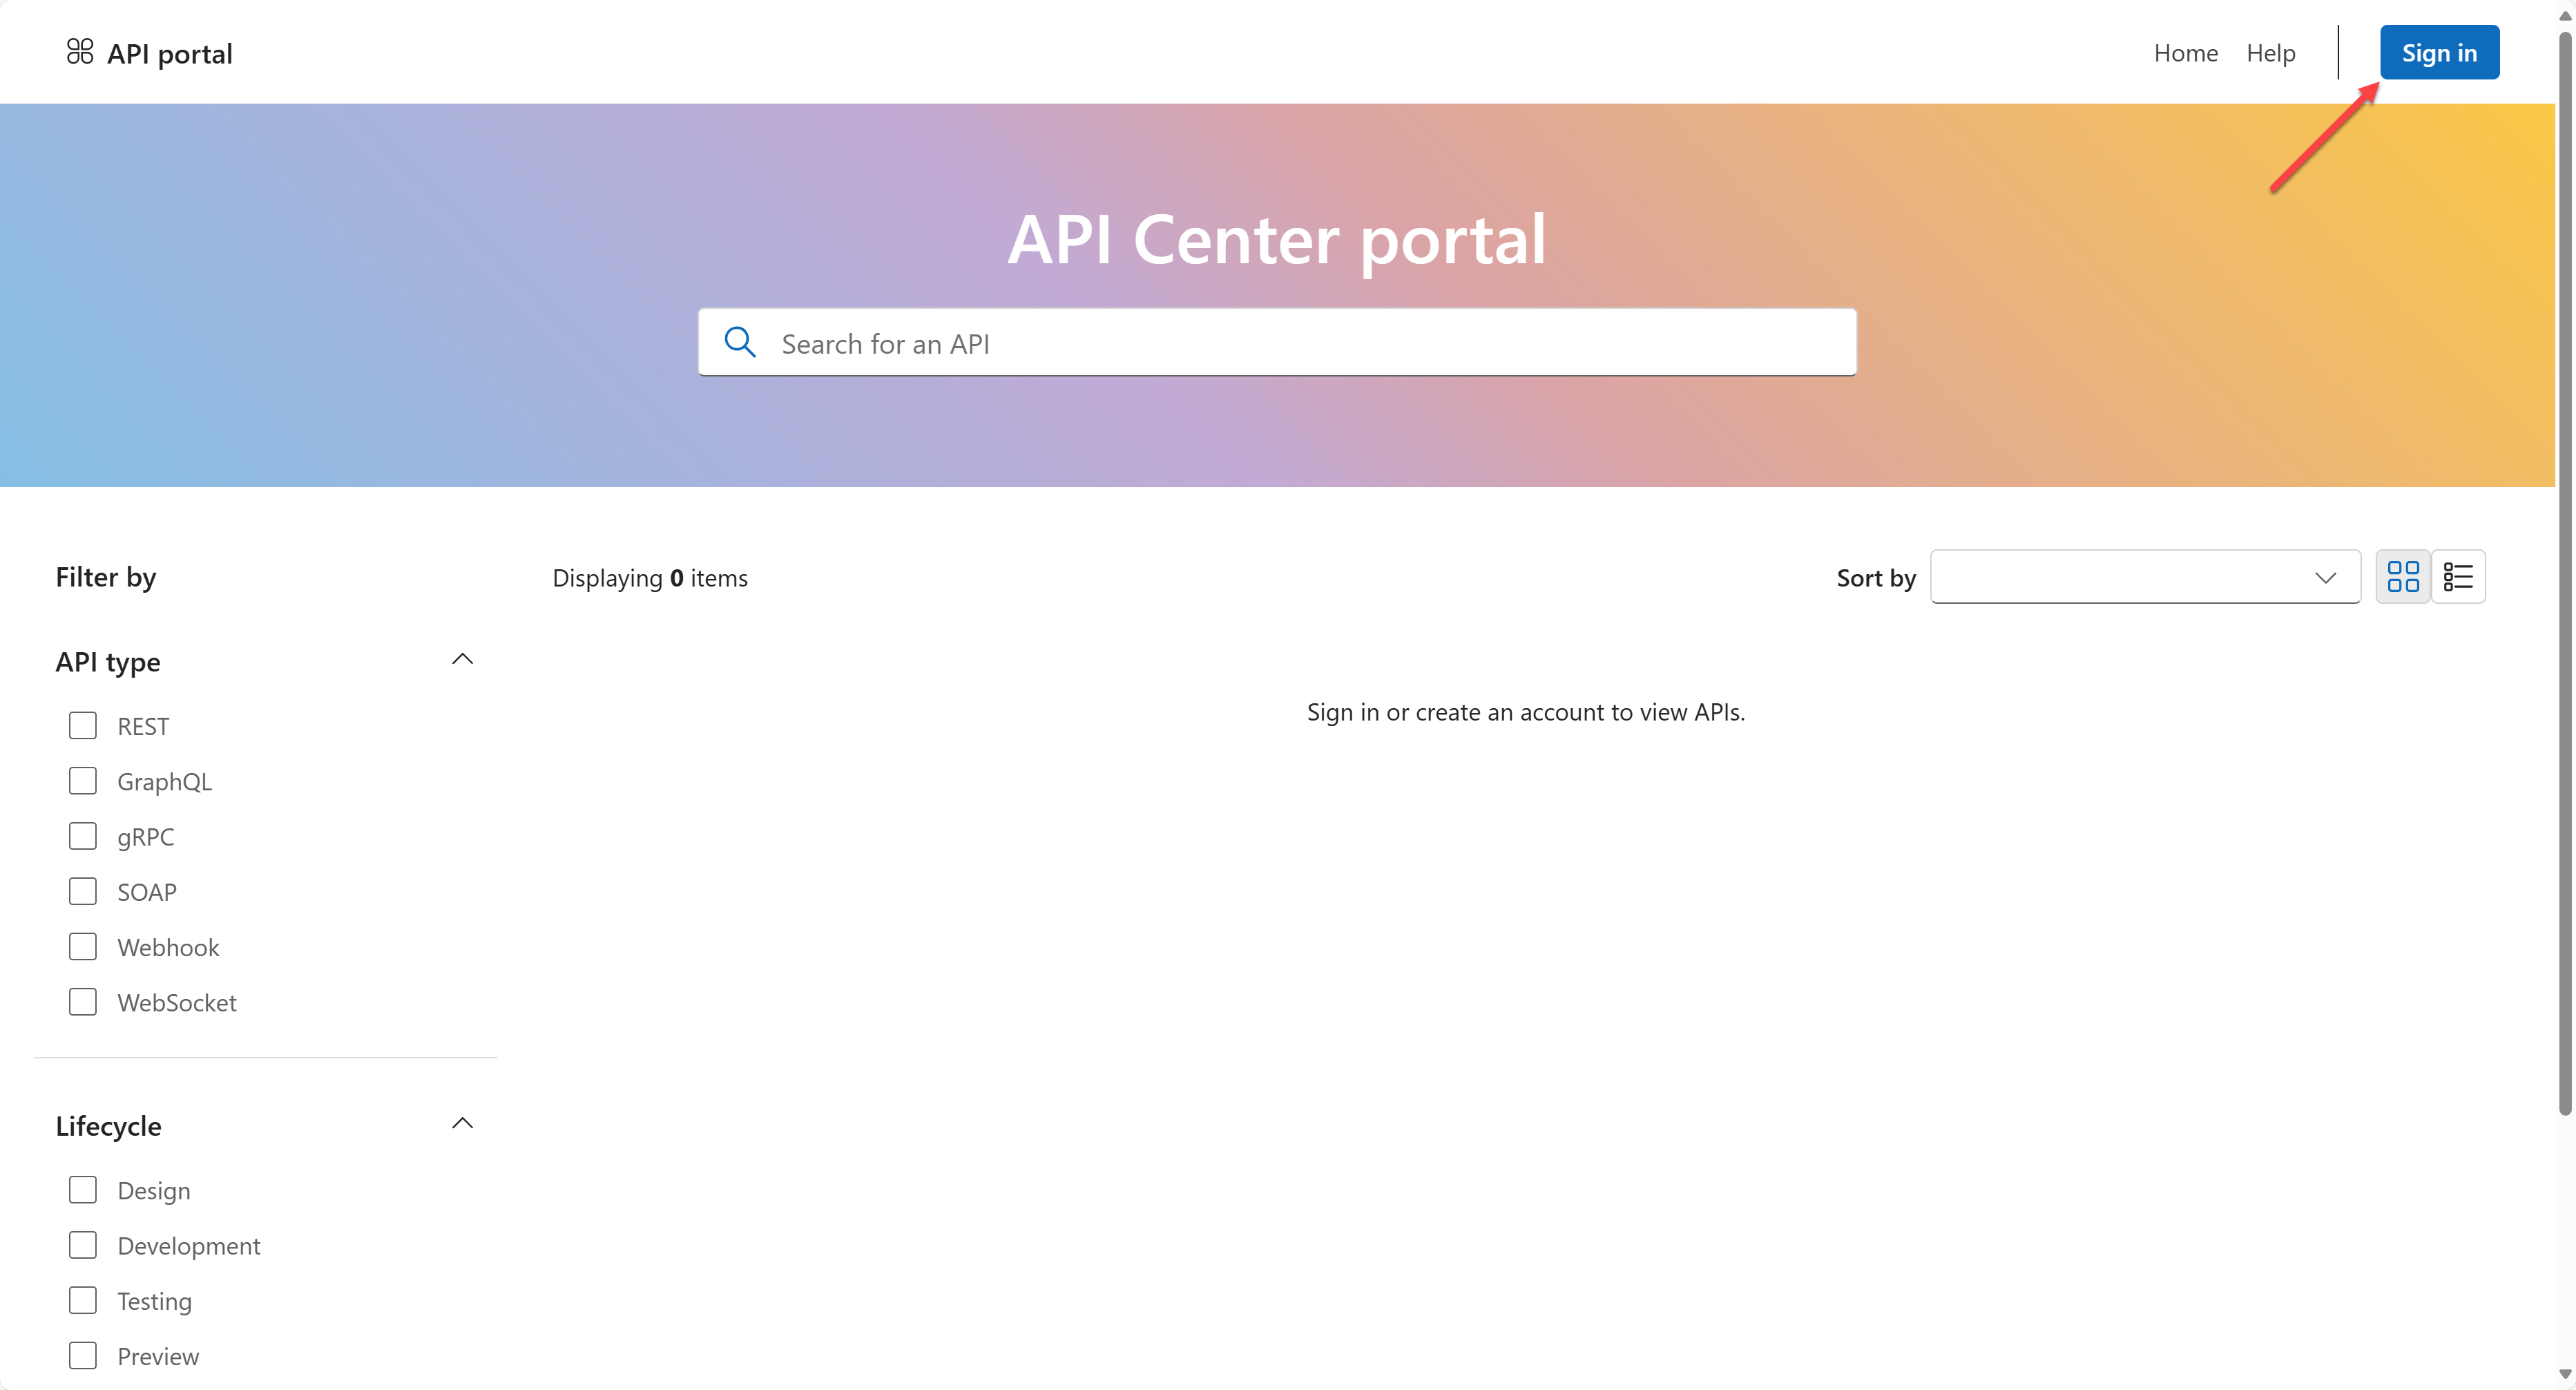
Task: Focus the Search for an API field
Action: (x=1300, y=343)
